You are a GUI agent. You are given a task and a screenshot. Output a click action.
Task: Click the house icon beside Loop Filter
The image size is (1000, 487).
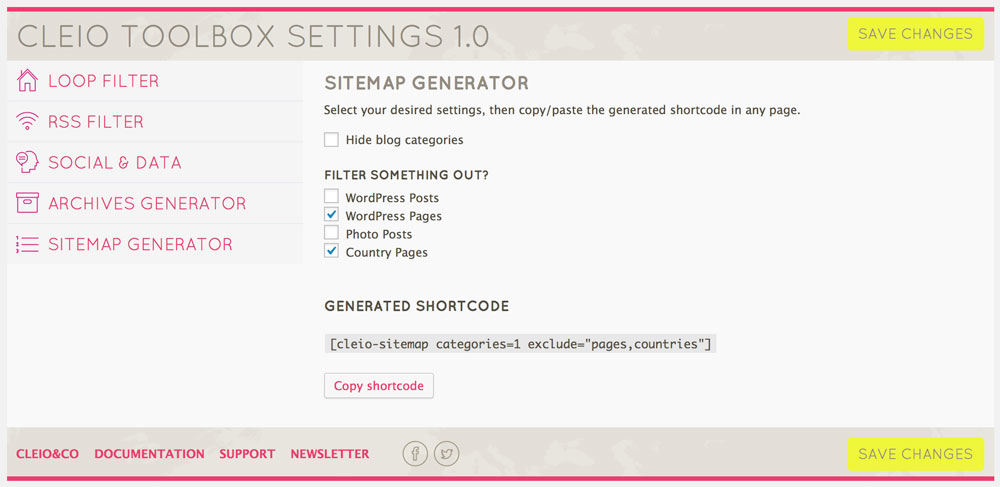27,81
